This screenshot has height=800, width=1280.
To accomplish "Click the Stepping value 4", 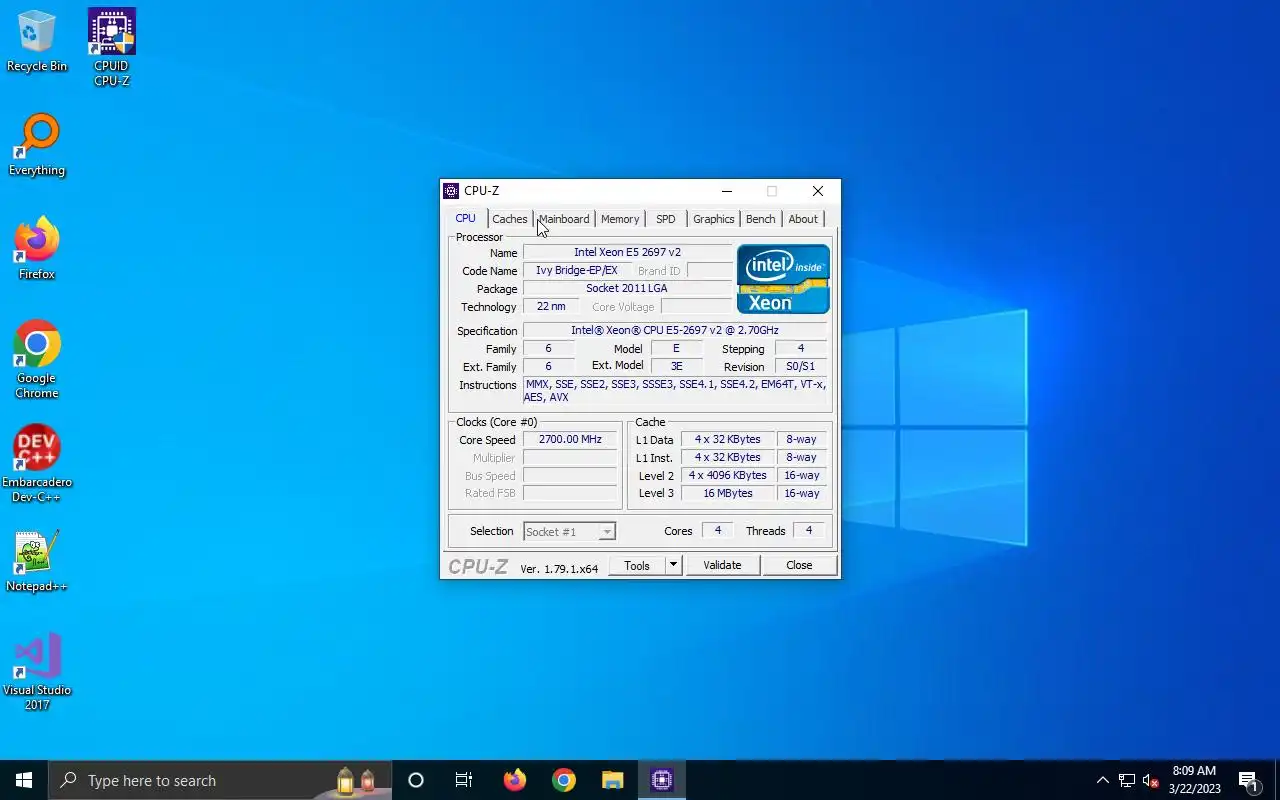I will (801, 348).
